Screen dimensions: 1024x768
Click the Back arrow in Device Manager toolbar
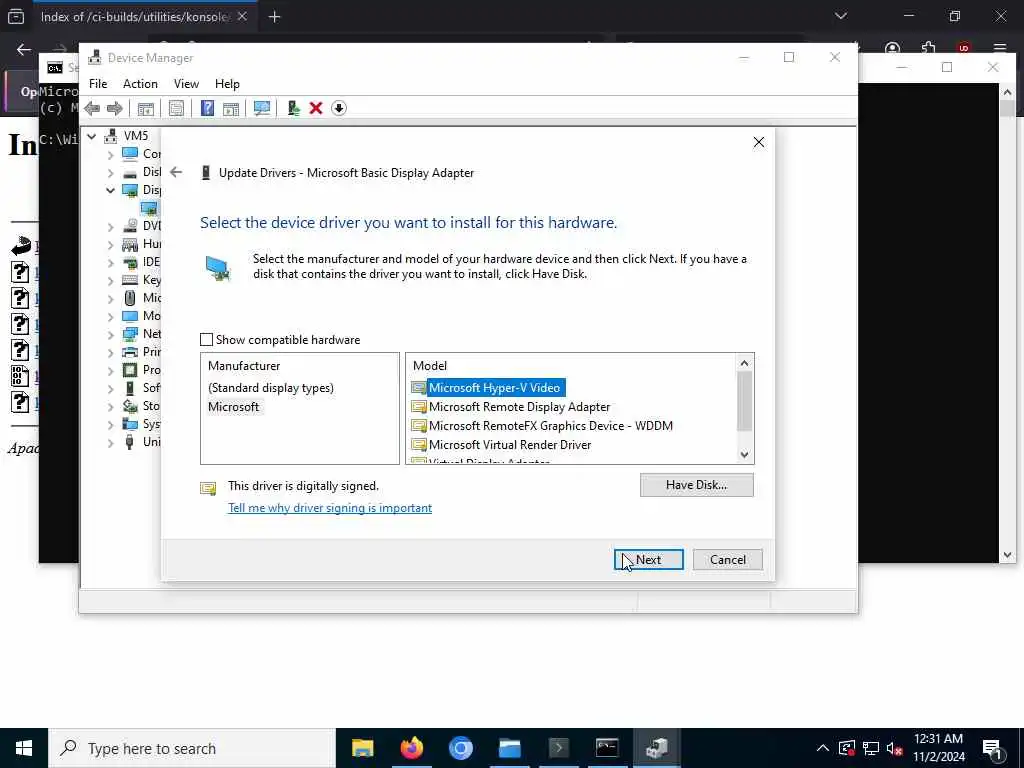coord(92,108)
